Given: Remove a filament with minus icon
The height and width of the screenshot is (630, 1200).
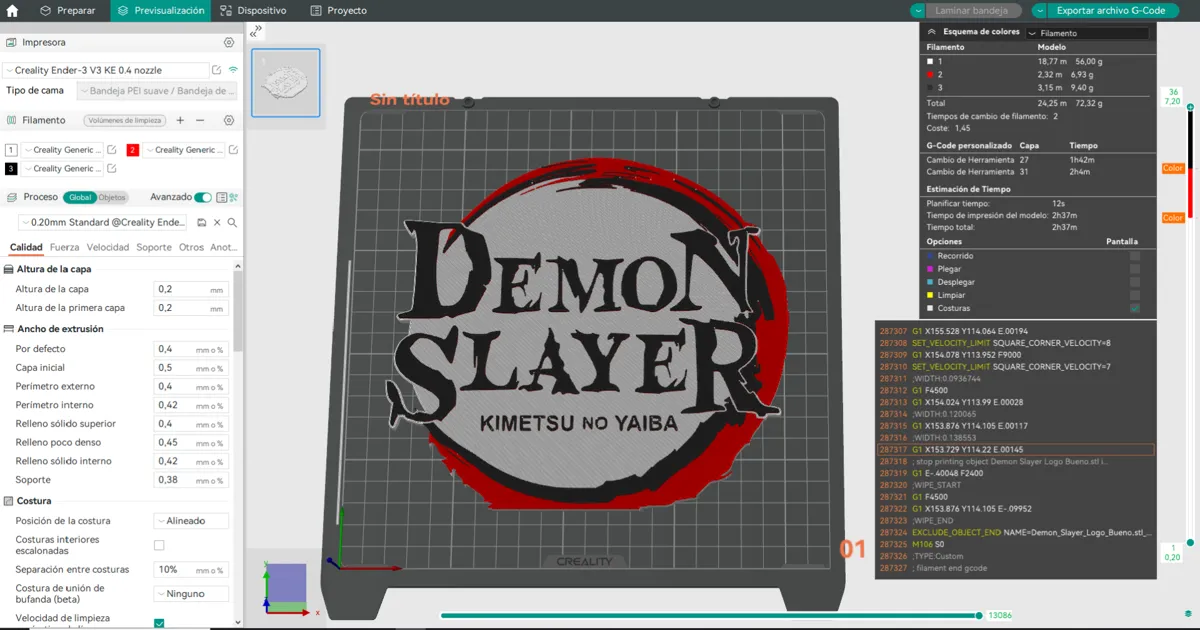Looking at the screenshot, I should click(x=200, y=120).
